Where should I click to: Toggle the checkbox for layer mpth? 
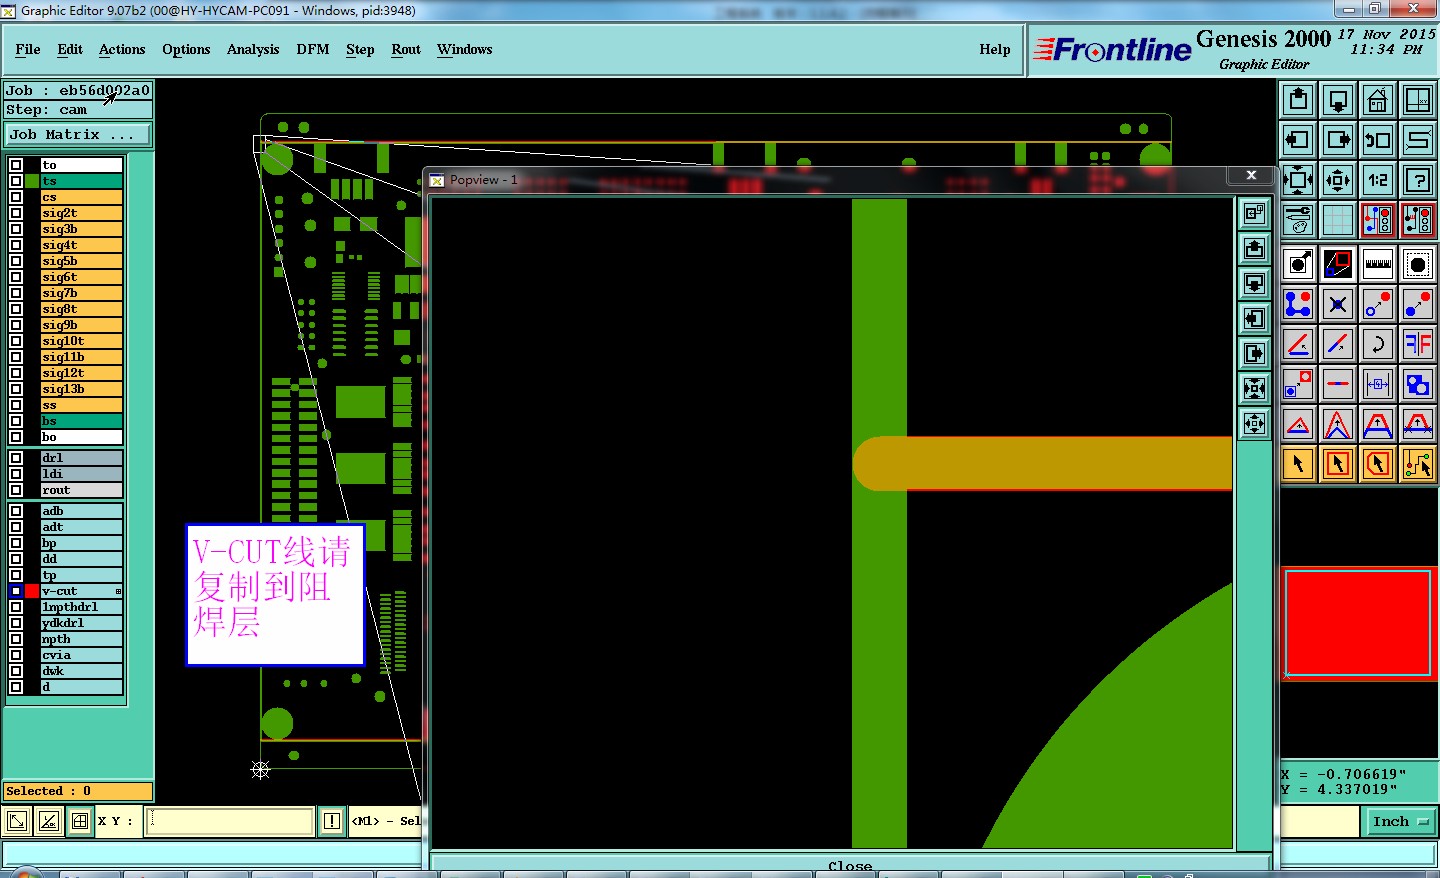point(16,639)
